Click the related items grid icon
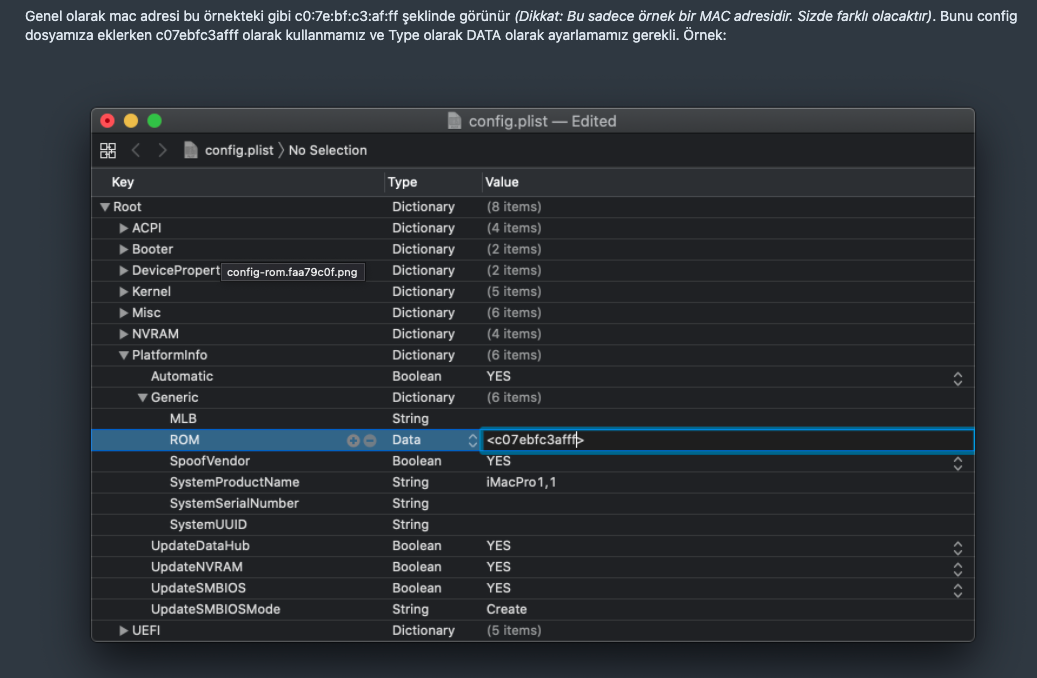 (108, 150)
